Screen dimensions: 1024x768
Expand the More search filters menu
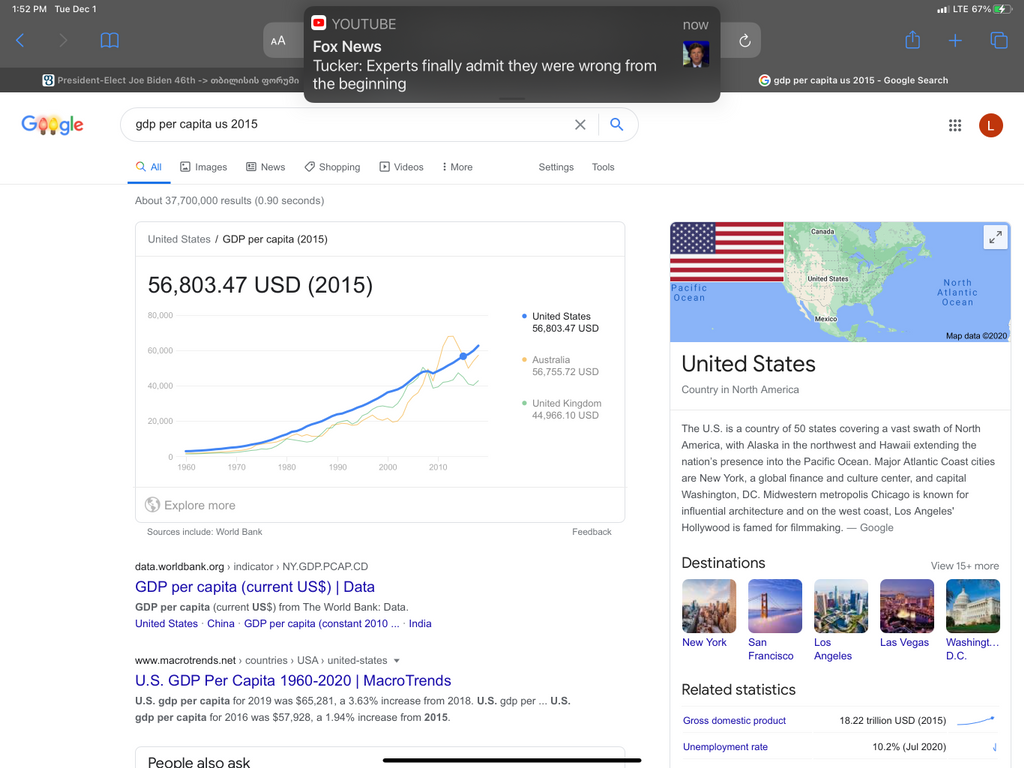click(457, 167)
